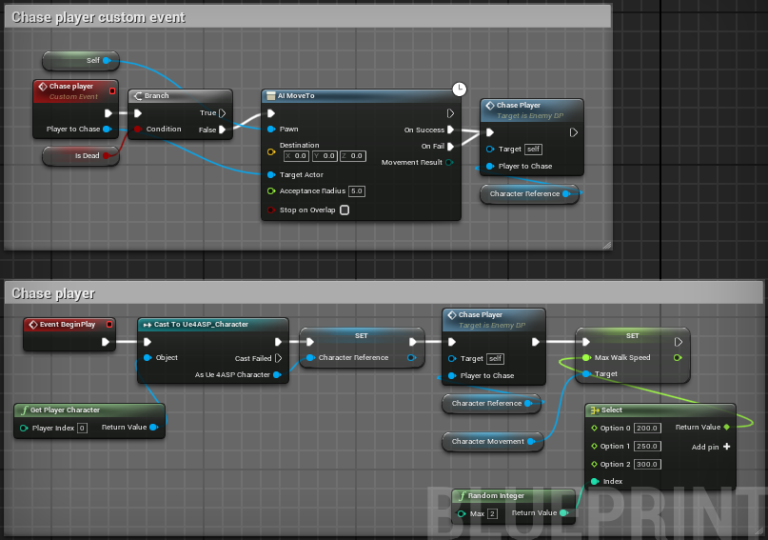768x540 pixels.
Task: Click the True output pin on Branch
Action: pyautogui.click(x=222, y=113)
